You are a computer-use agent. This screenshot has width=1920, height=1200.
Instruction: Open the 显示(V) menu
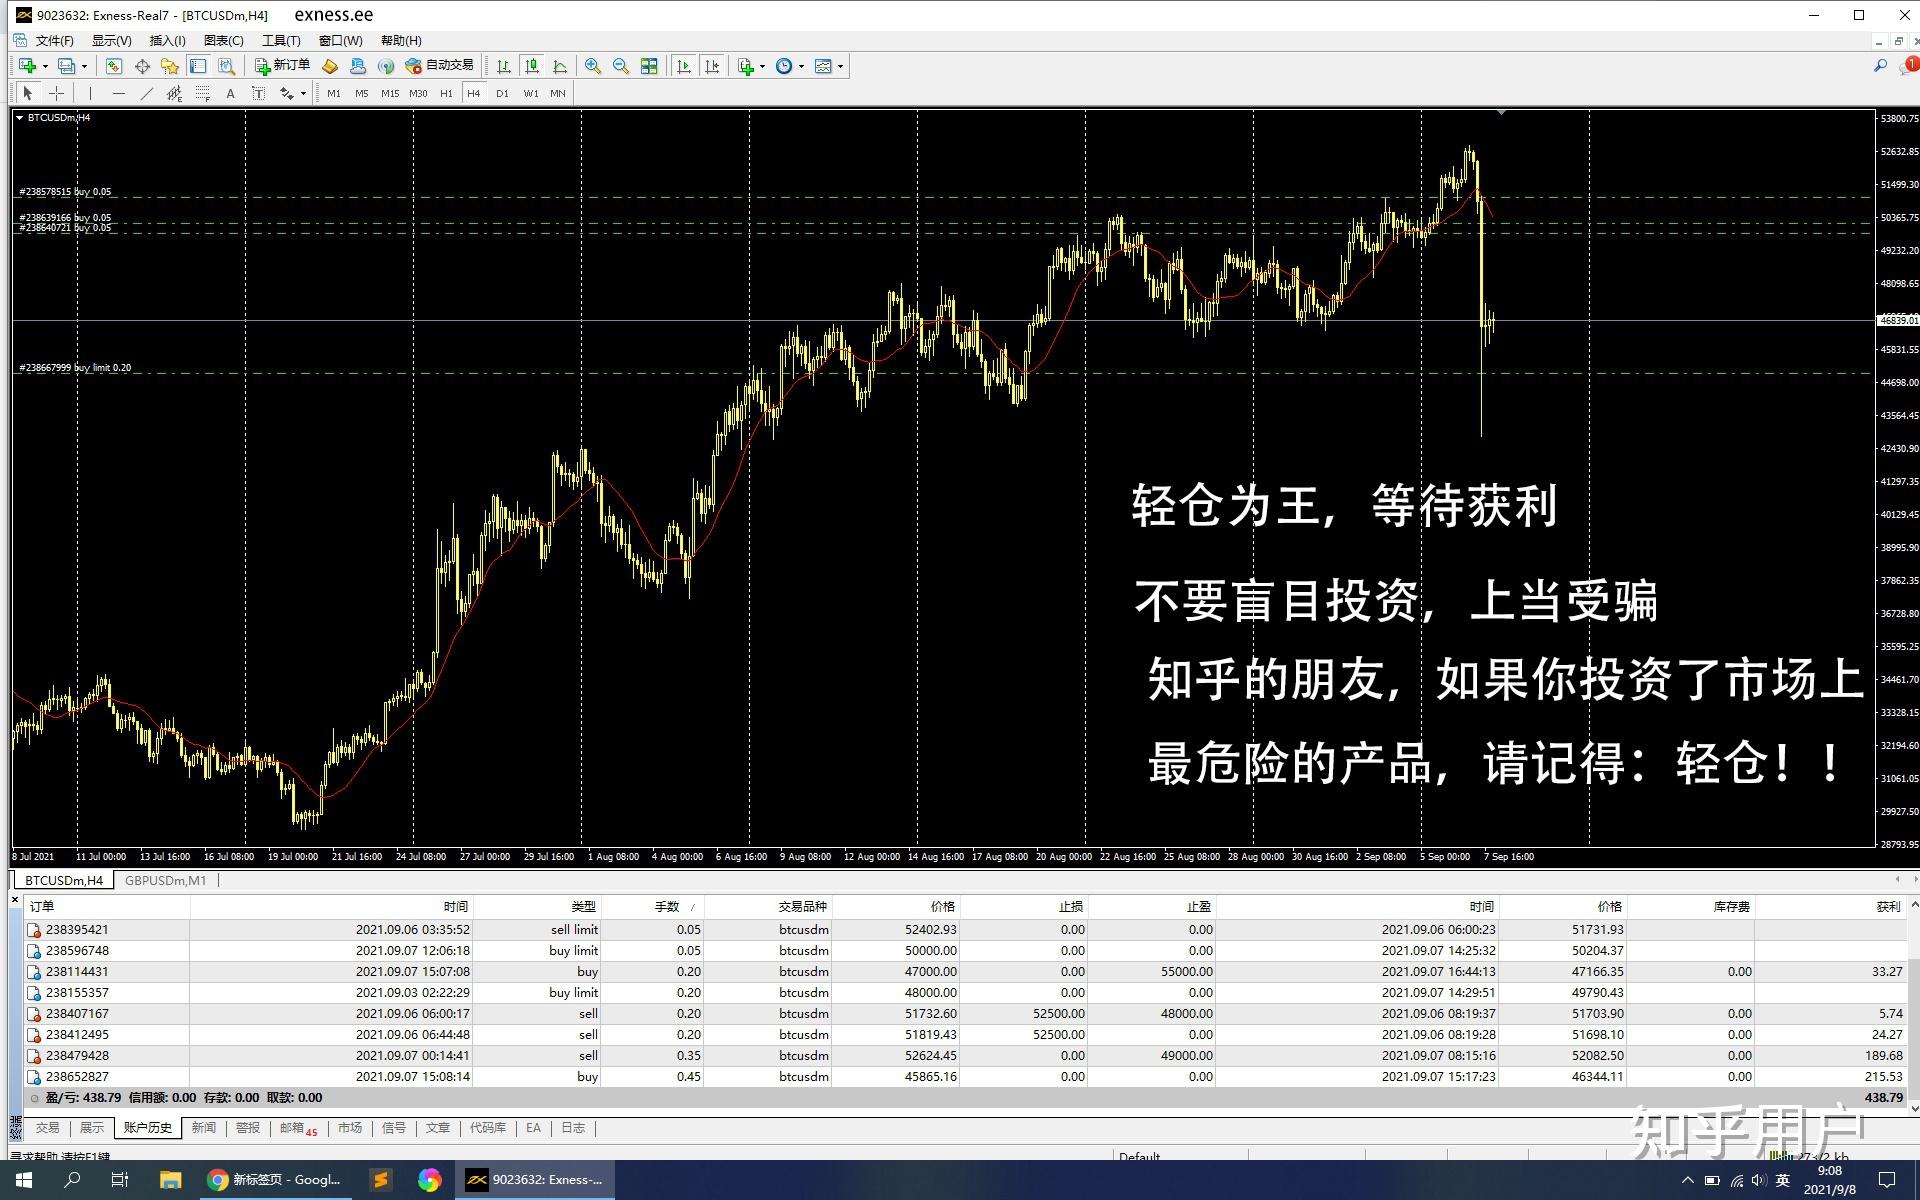coord(112,41)
